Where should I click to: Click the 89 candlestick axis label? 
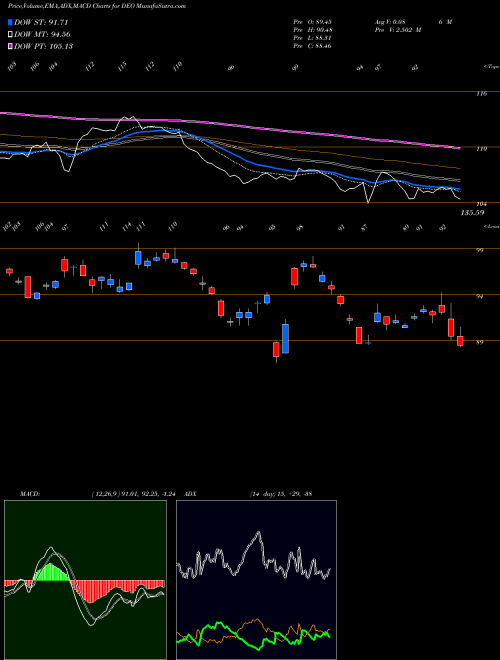point(479,343)
